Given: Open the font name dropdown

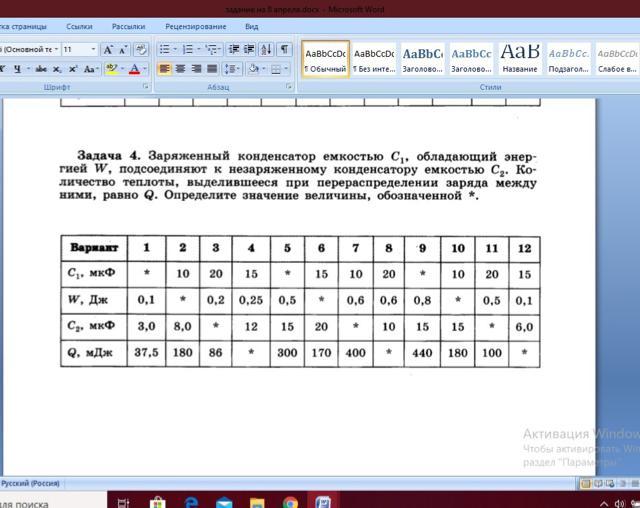Looking at the screenshot, I should [56, 49].
